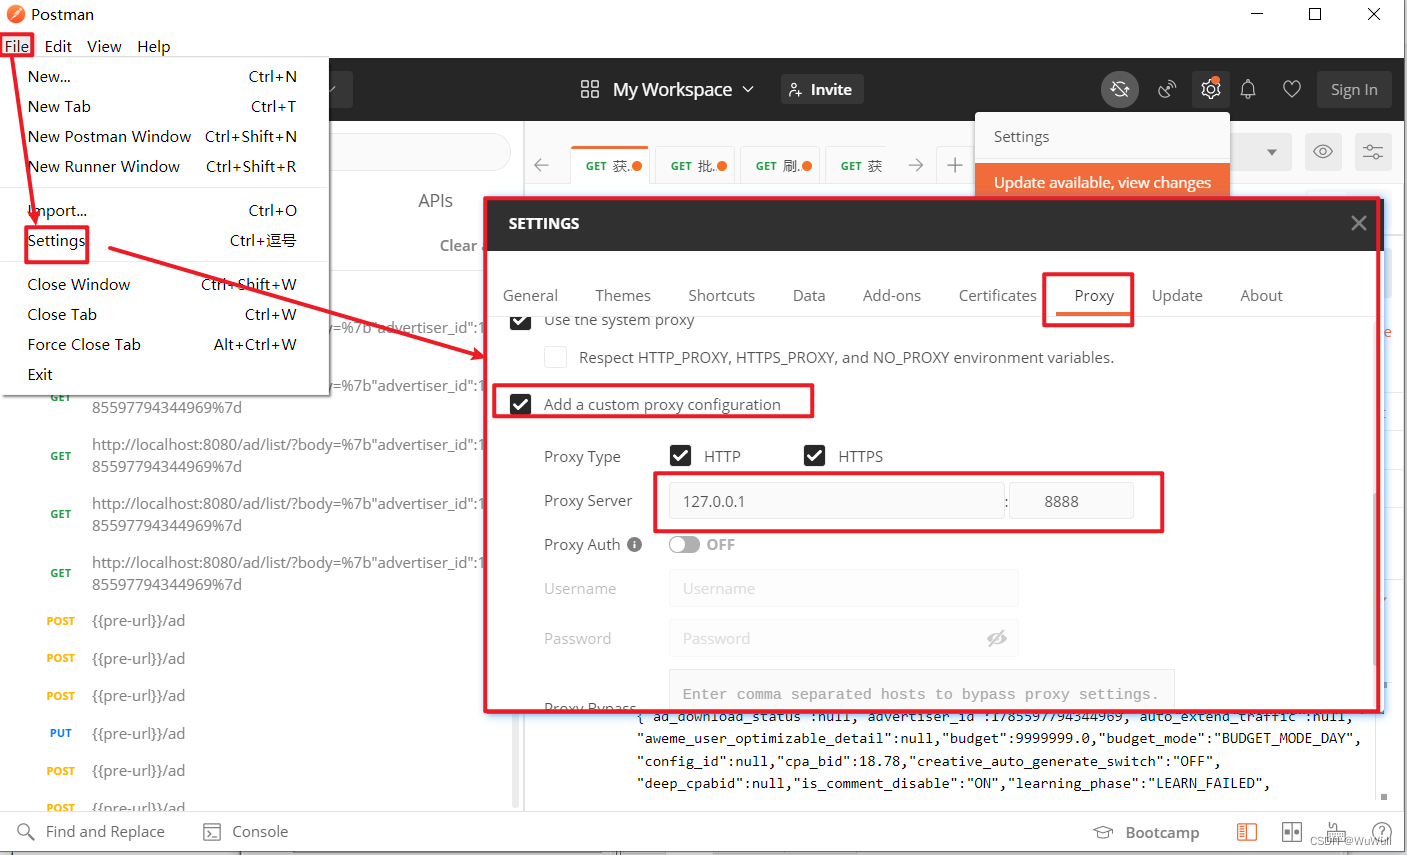Click Update available, view changes
Screen dimensions: 1407x855
tap(1102, 181)
